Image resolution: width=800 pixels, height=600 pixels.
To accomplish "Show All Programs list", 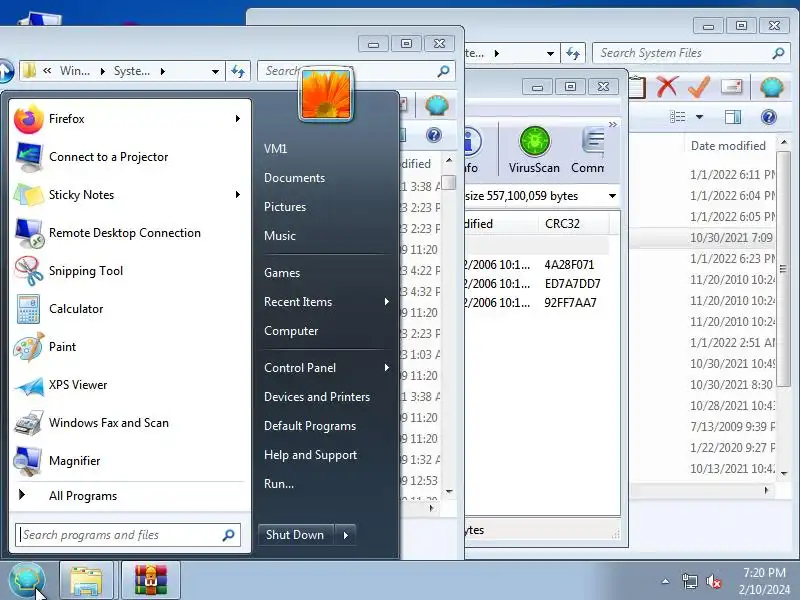I will pyautogui.click(x=83, y=496).
